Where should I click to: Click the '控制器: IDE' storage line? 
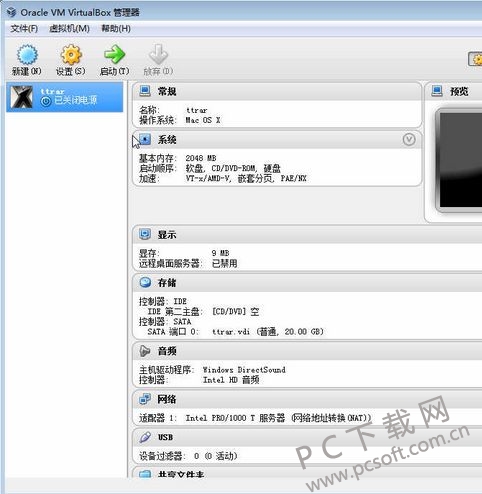pos(163,301)
